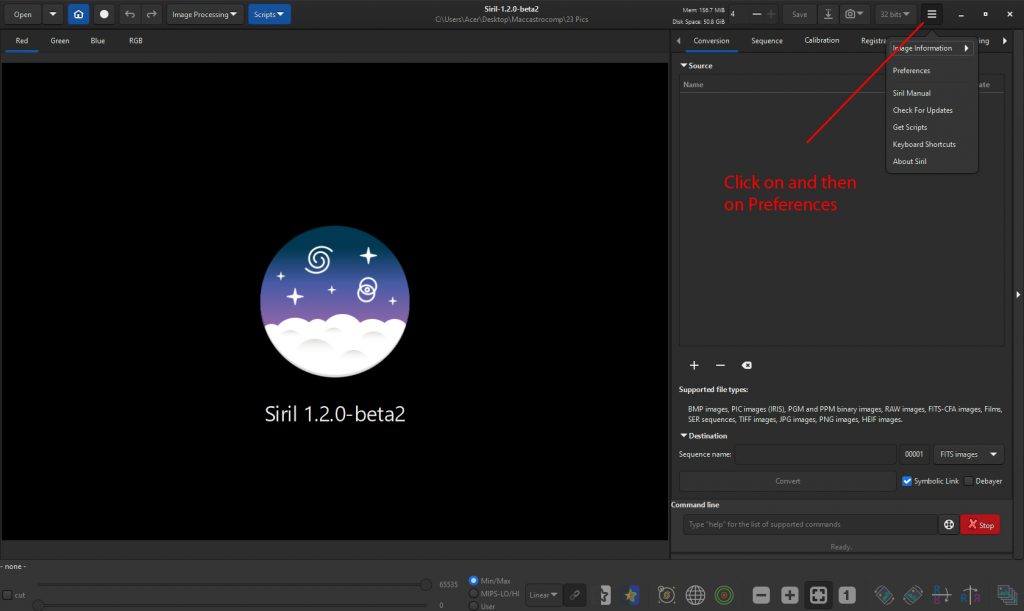Expand the Image Information submenu
Viewport: 1024px width, 611px height.
tap(931, 48)
